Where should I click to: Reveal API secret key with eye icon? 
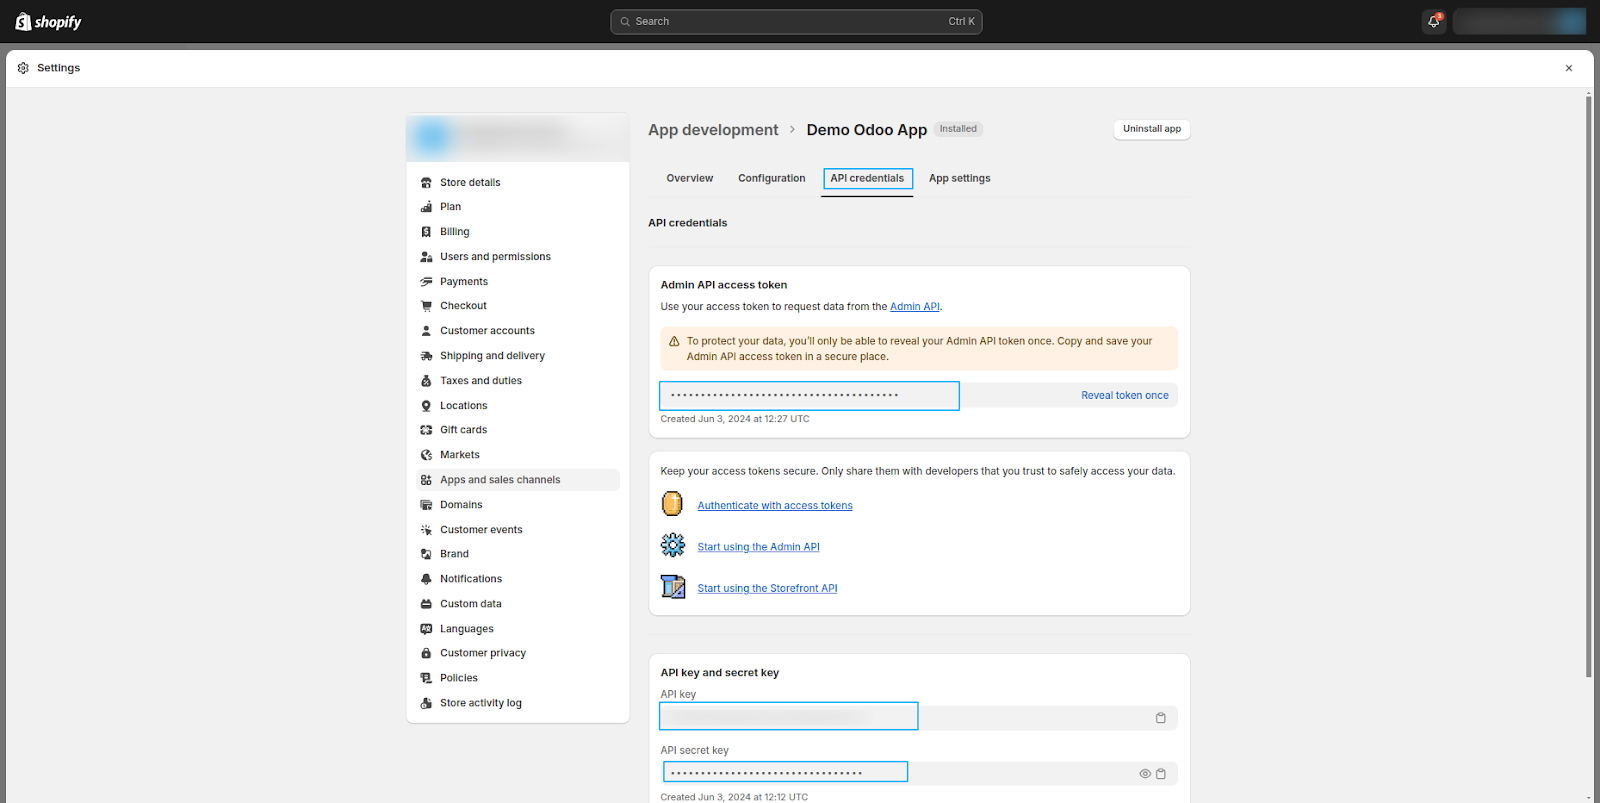tap(1145, 774)
